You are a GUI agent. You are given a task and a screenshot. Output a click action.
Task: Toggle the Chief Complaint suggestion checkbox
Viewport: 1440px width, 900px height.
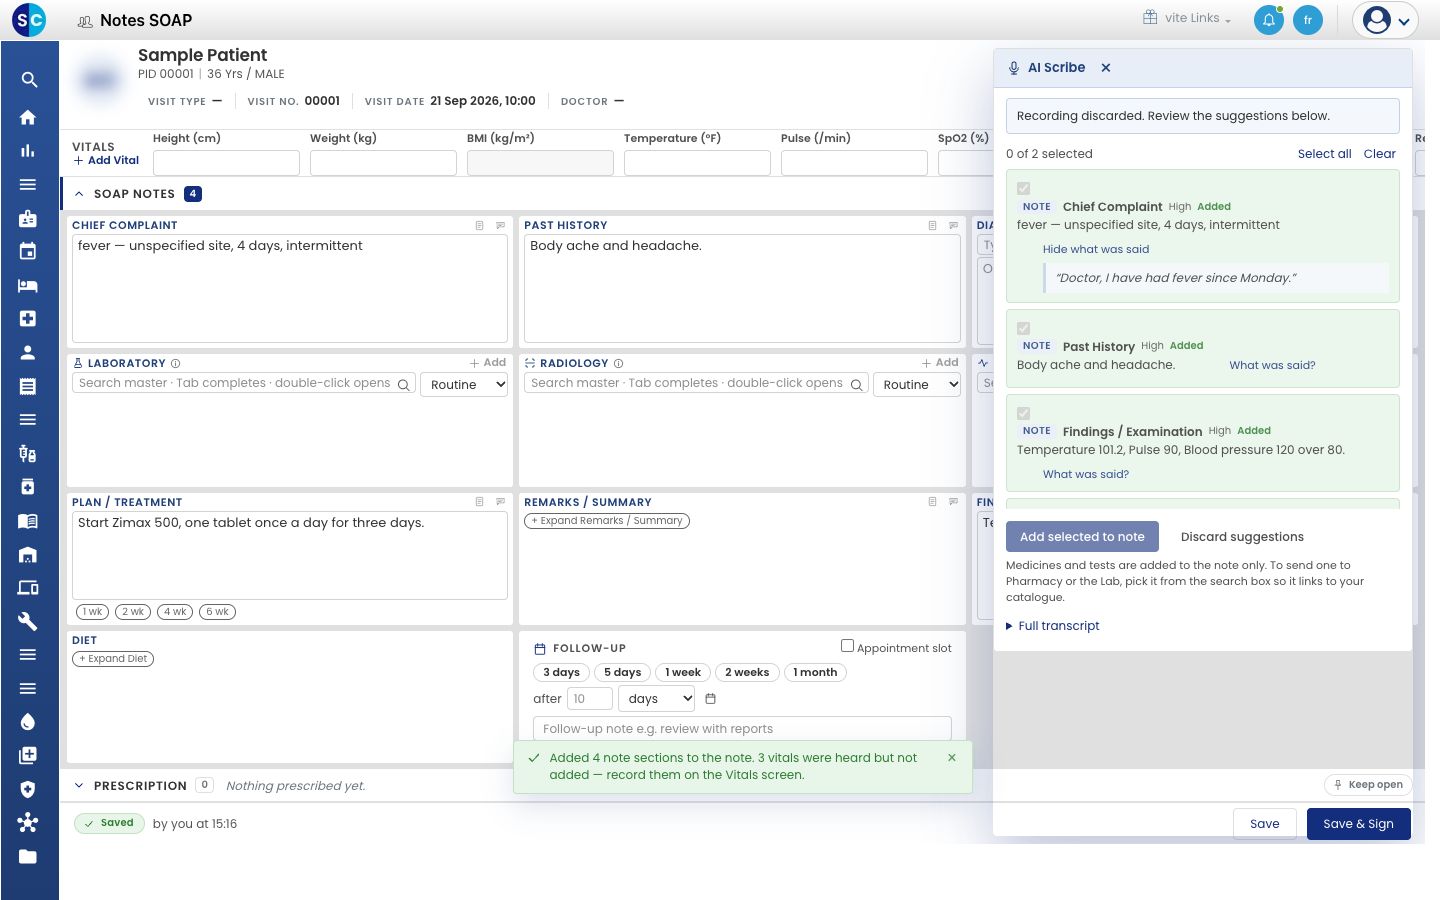[1024, 188]
